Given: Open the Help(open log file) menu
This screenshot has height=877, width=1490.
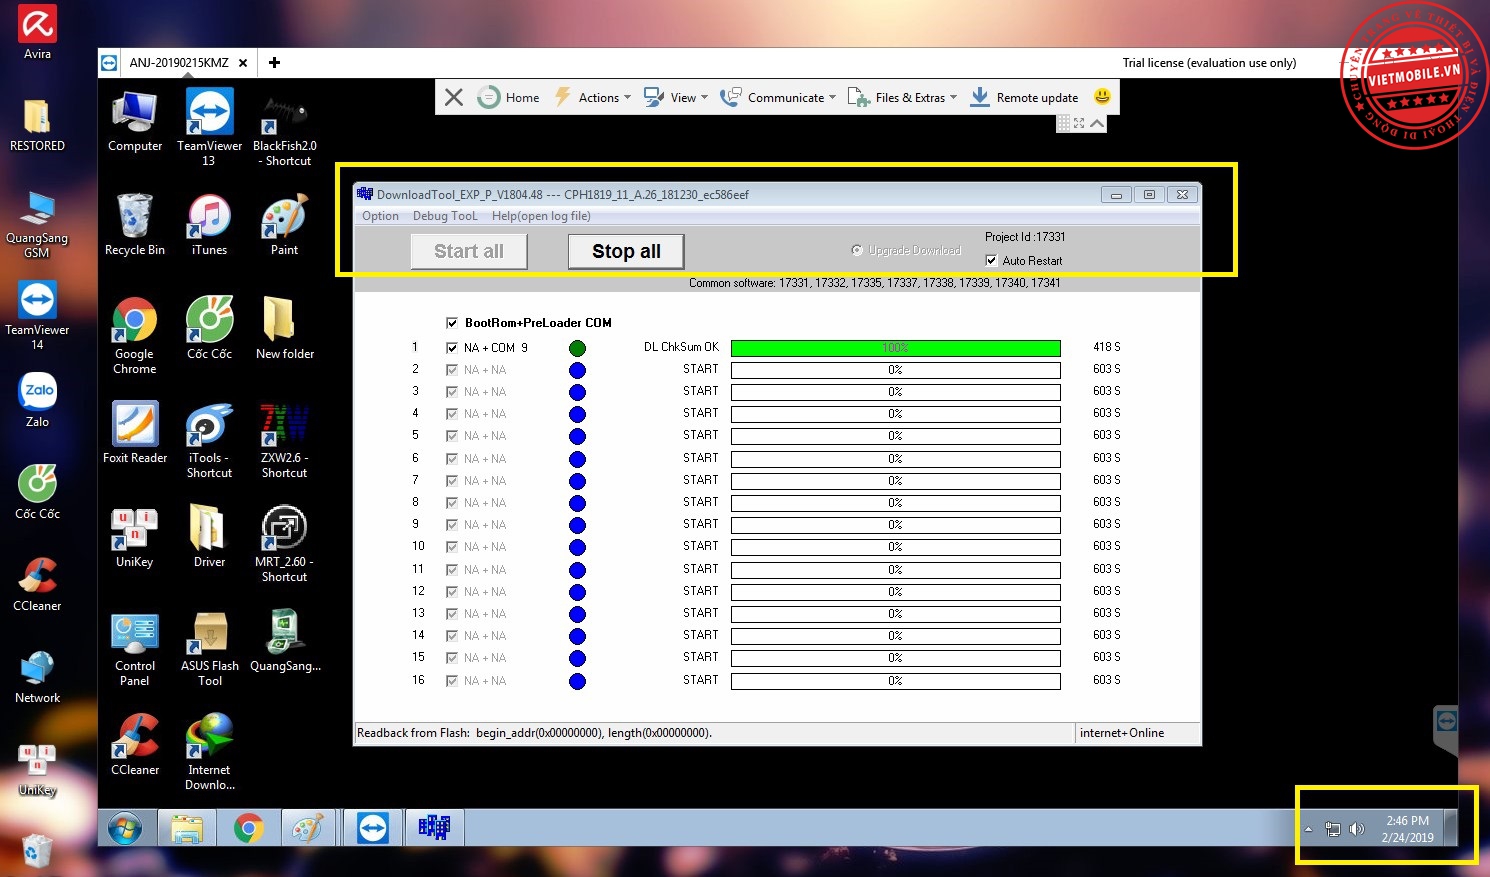Looking at the screenshot, I should coord(541,216).
